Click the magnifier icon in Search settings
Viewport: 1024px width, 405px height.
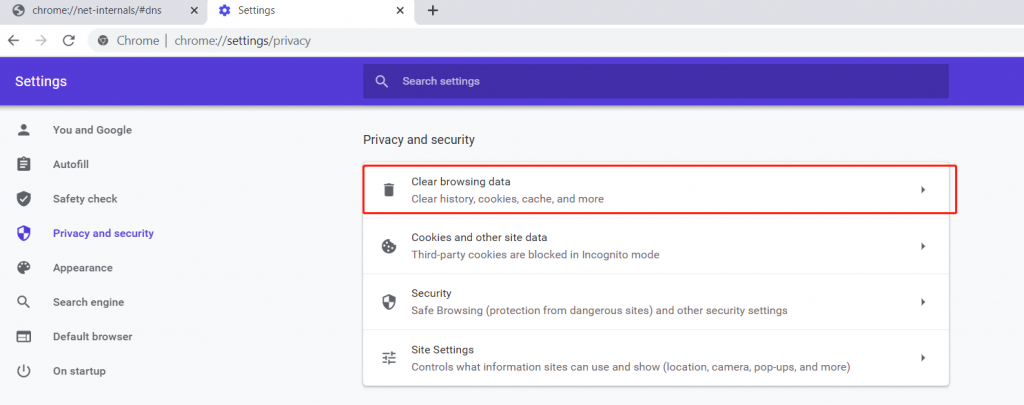click(382, 82)
